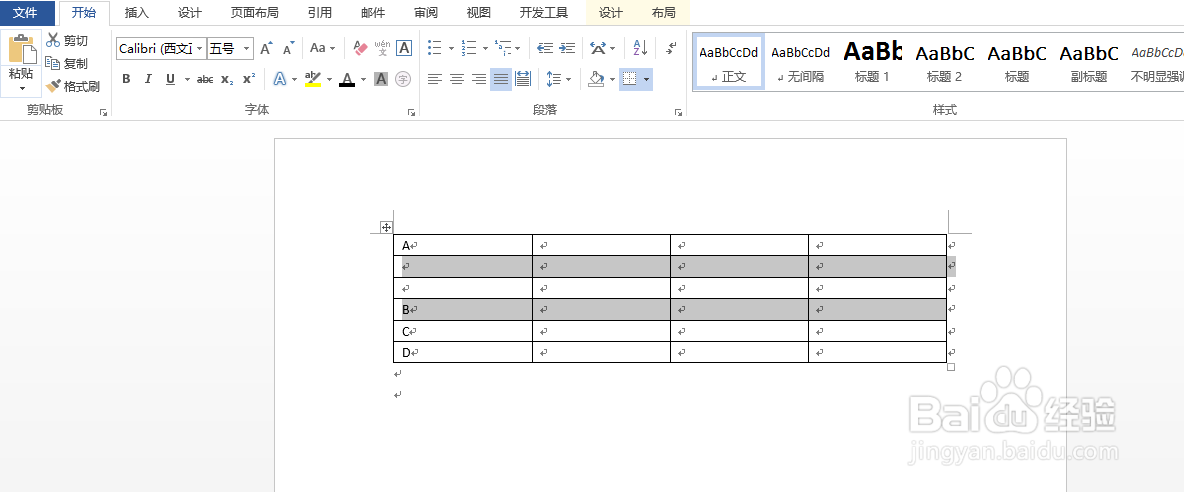Image resolution: width=1184 pixels, height=492 pixels.
Task: Click the Multilevel List icon
Action: coord(503,48)
